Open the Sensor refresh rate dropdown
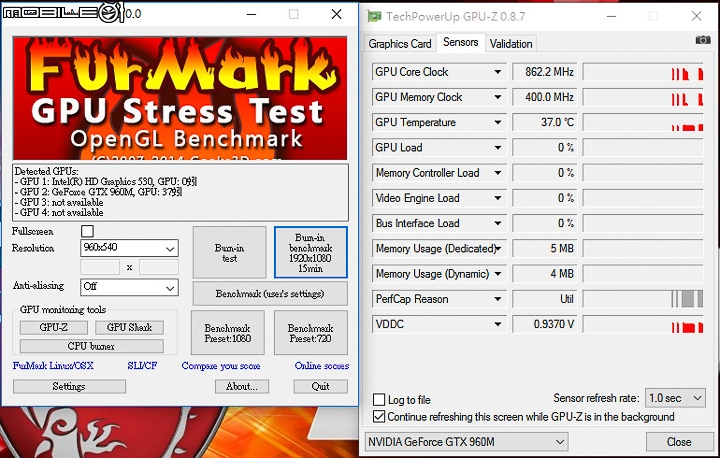The height and width of the screenshot is (458, 720). (x=675, y=398)
